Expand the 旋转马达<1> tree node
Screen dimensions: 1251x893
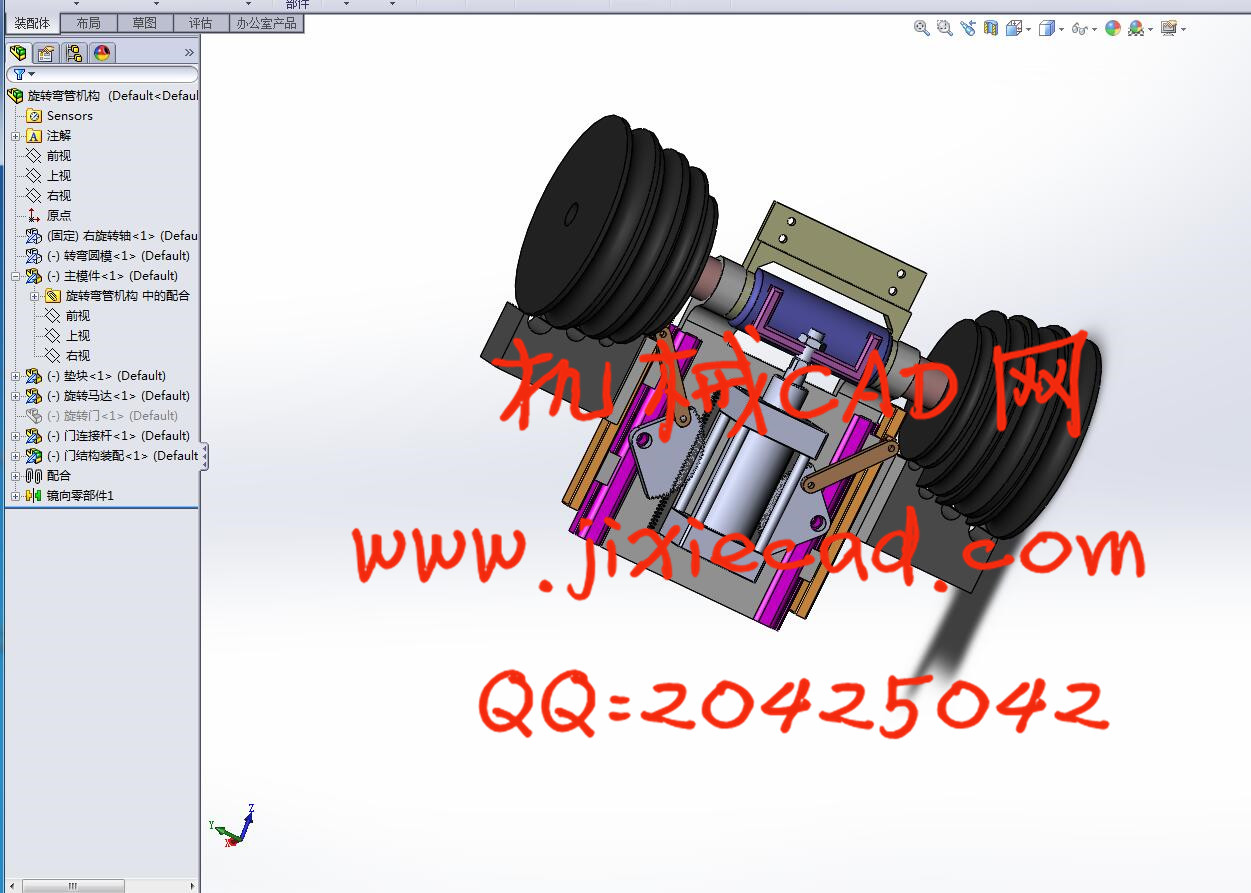pyautogui.click(x=15, y=396)
